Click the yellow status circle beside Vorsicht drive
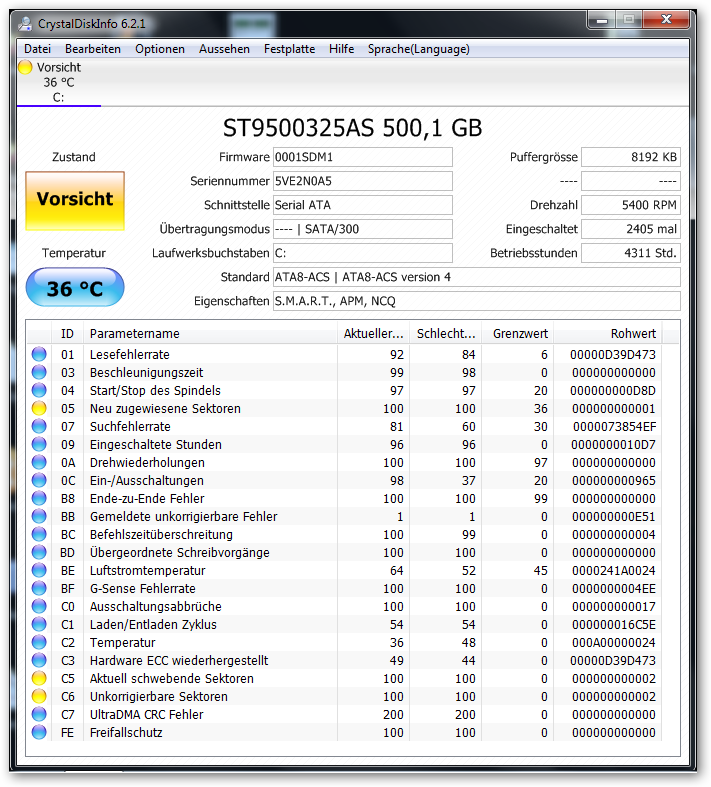Screen dimensions: 711x787 [x=25, y=67]
